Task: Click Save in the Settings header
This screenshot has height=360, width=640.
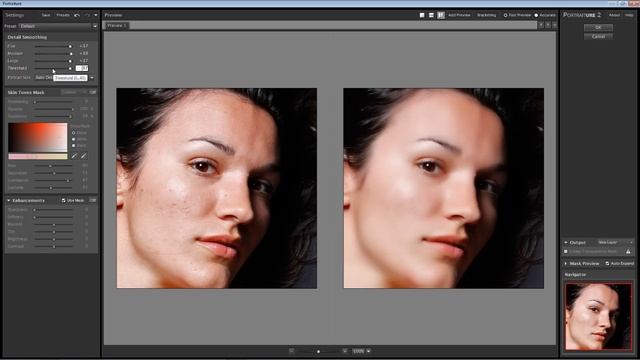Action: pos(46,15)
